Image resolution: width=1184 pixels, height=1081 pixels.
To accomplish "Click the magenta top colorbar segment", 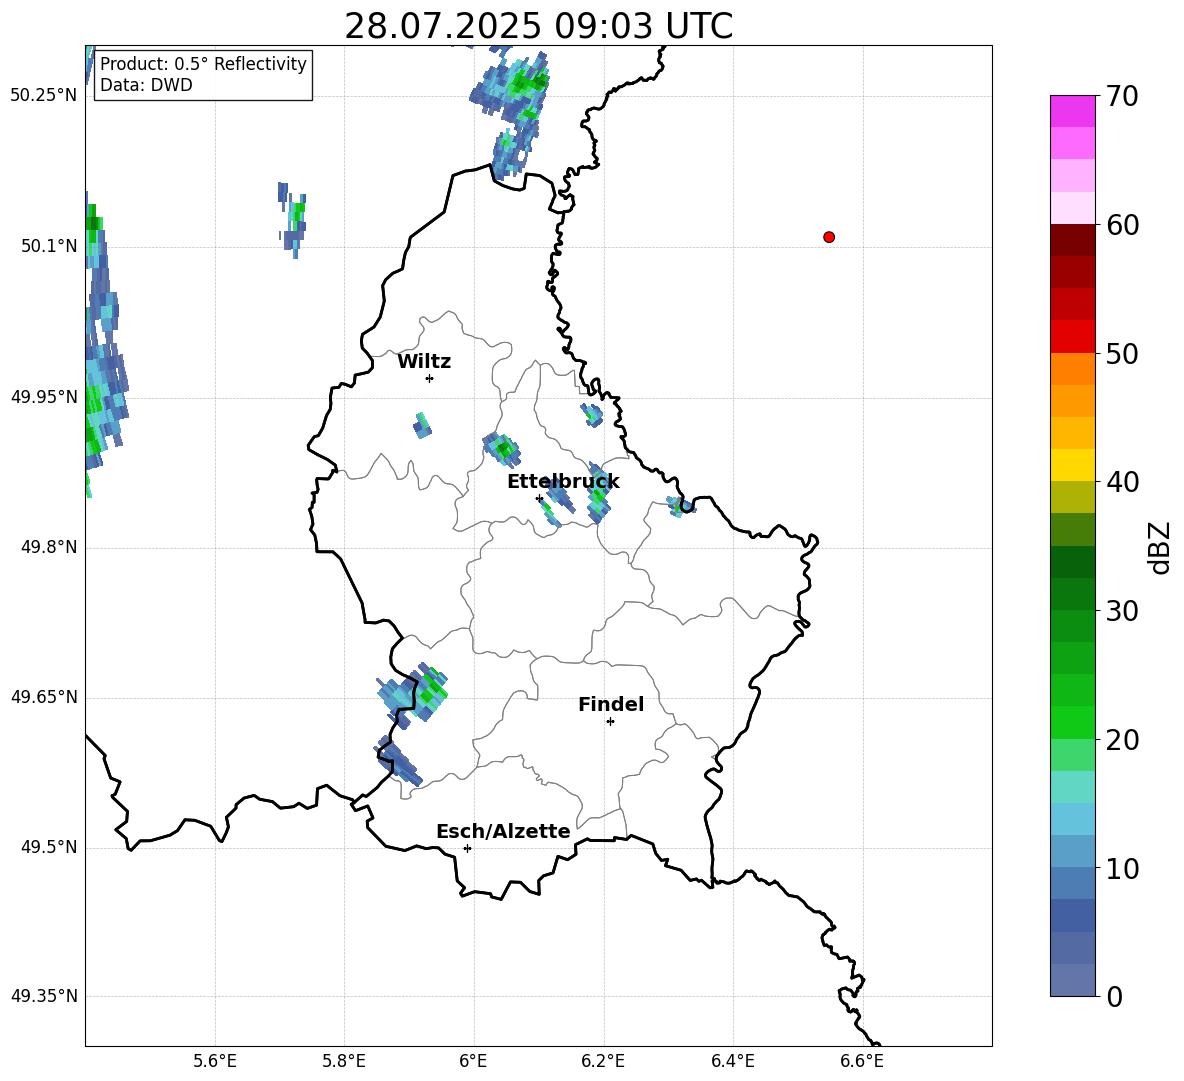I will [1072, 112].
